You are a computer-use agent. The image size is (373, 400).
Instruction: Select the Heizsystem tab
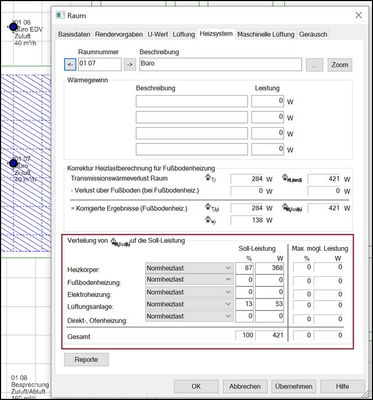216,34
